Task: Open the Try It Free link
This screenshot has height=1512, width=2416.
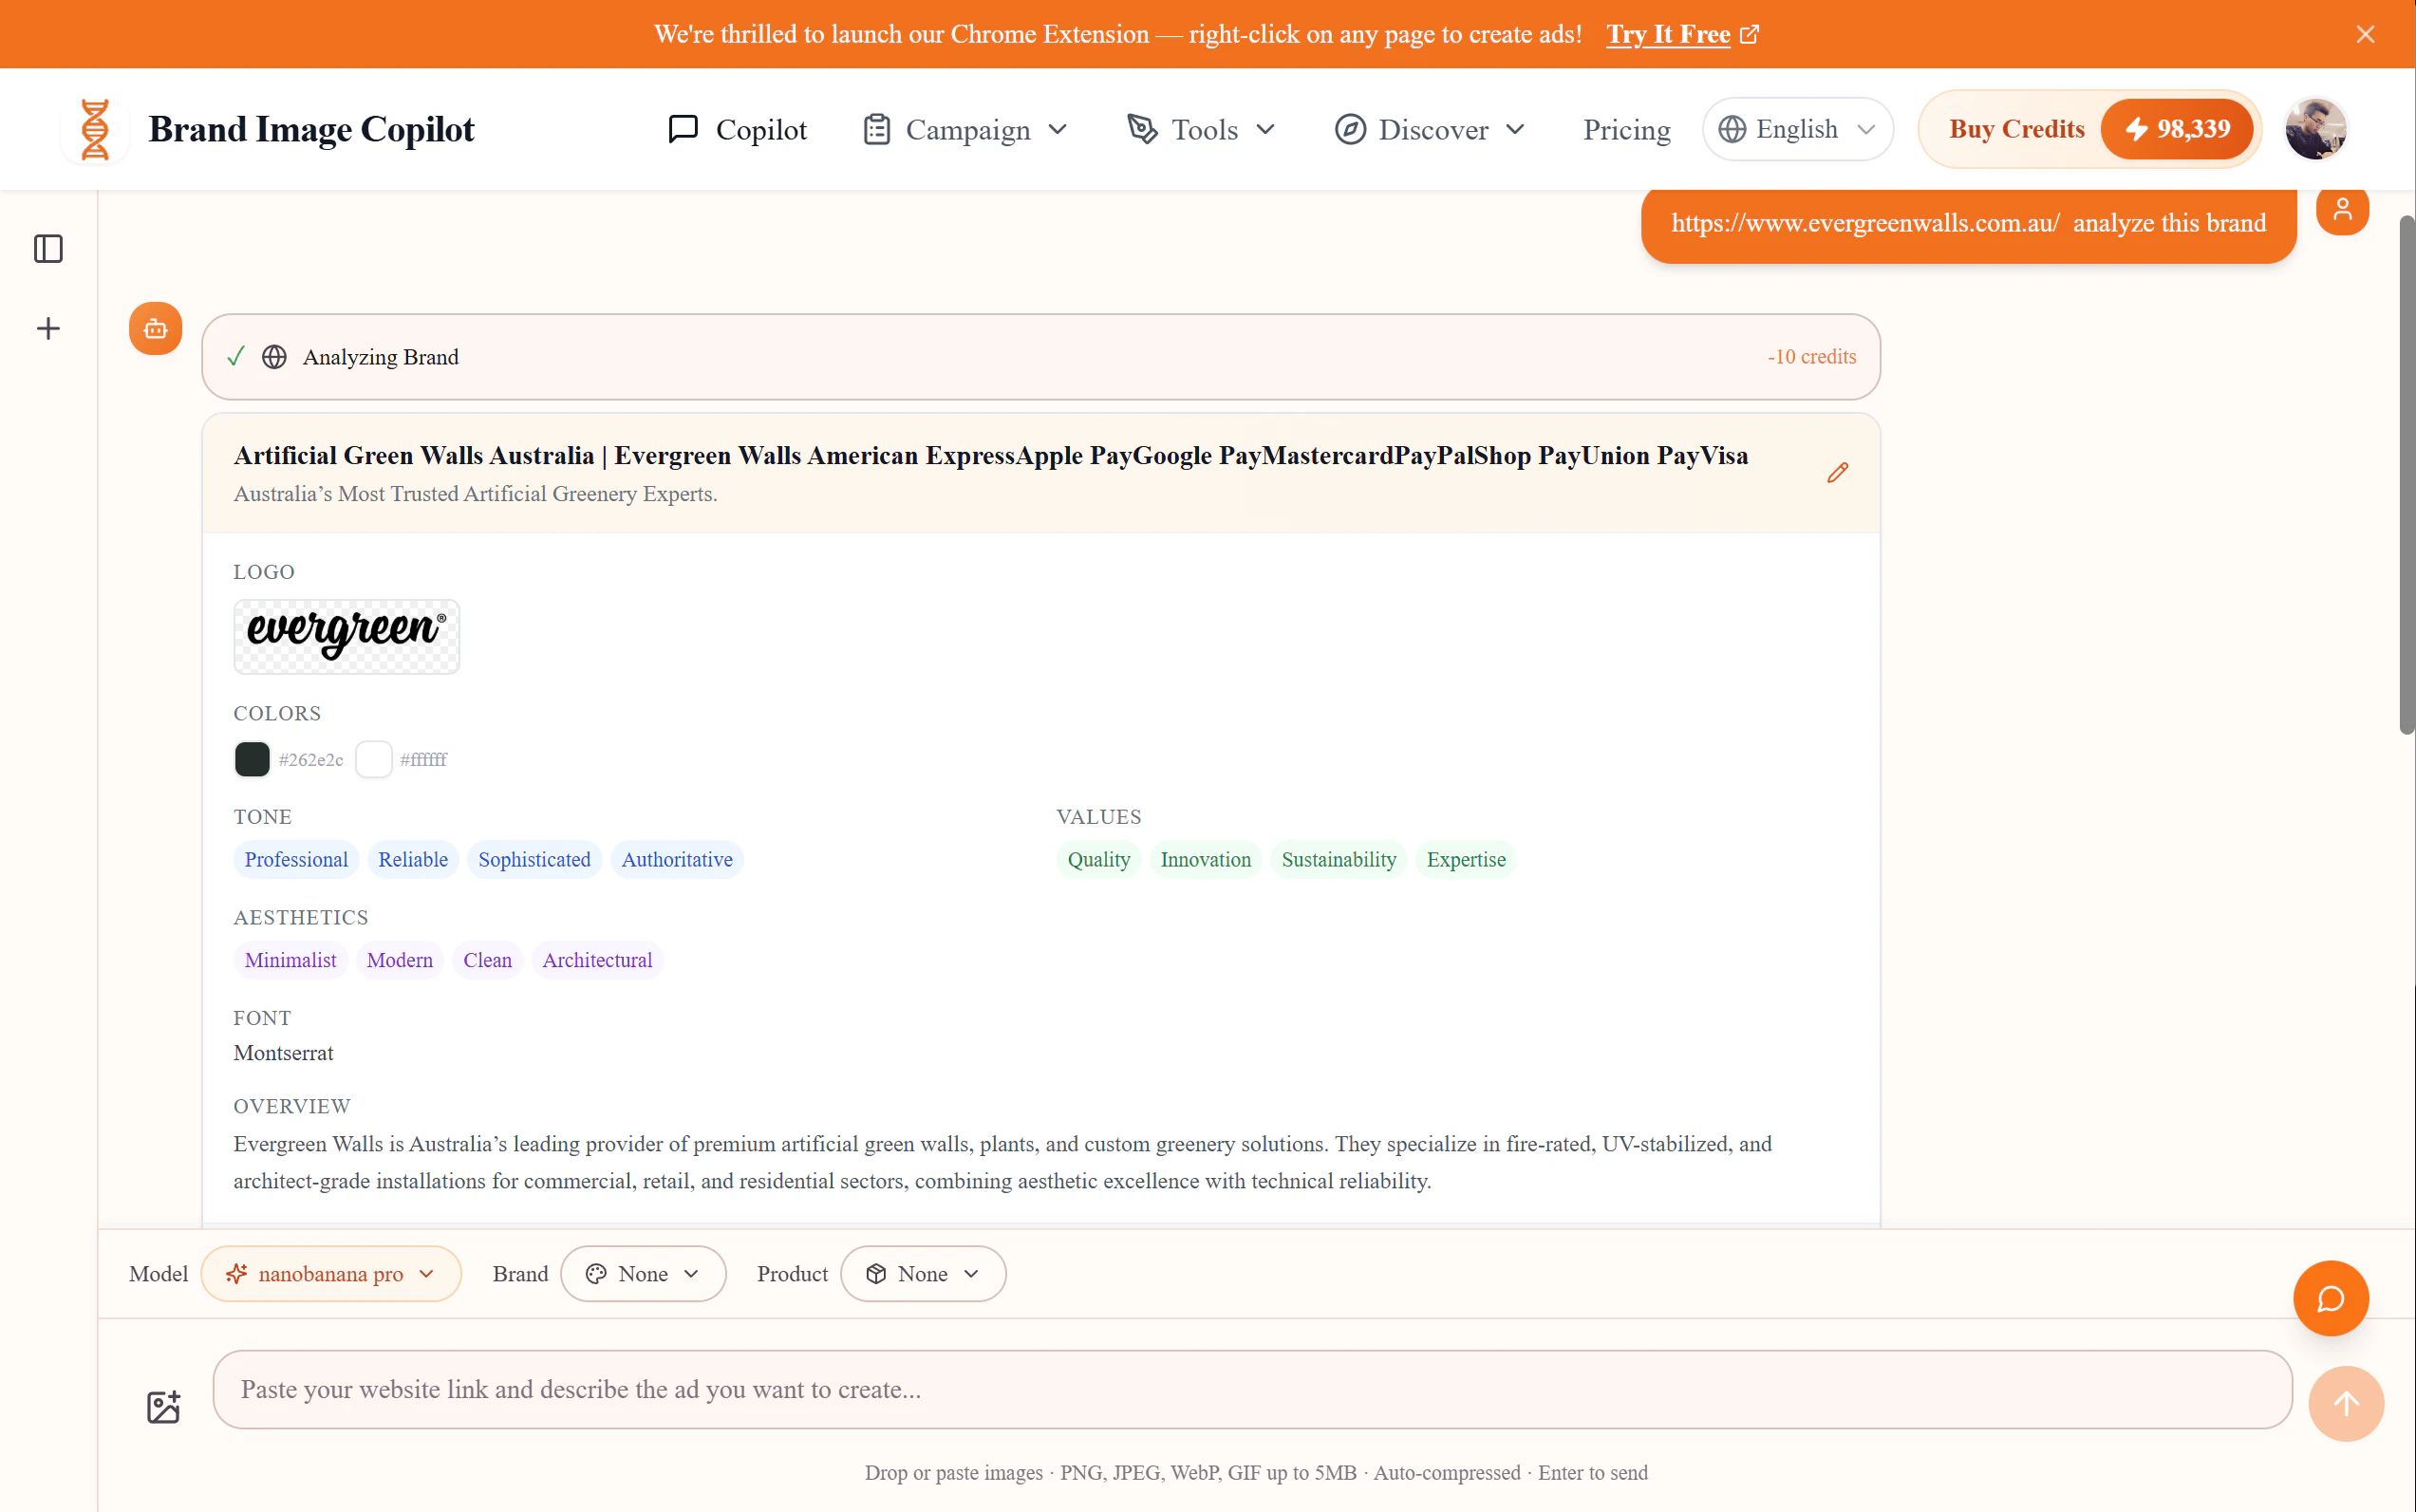Action: pyautogui.click(x=1669, y=34)
